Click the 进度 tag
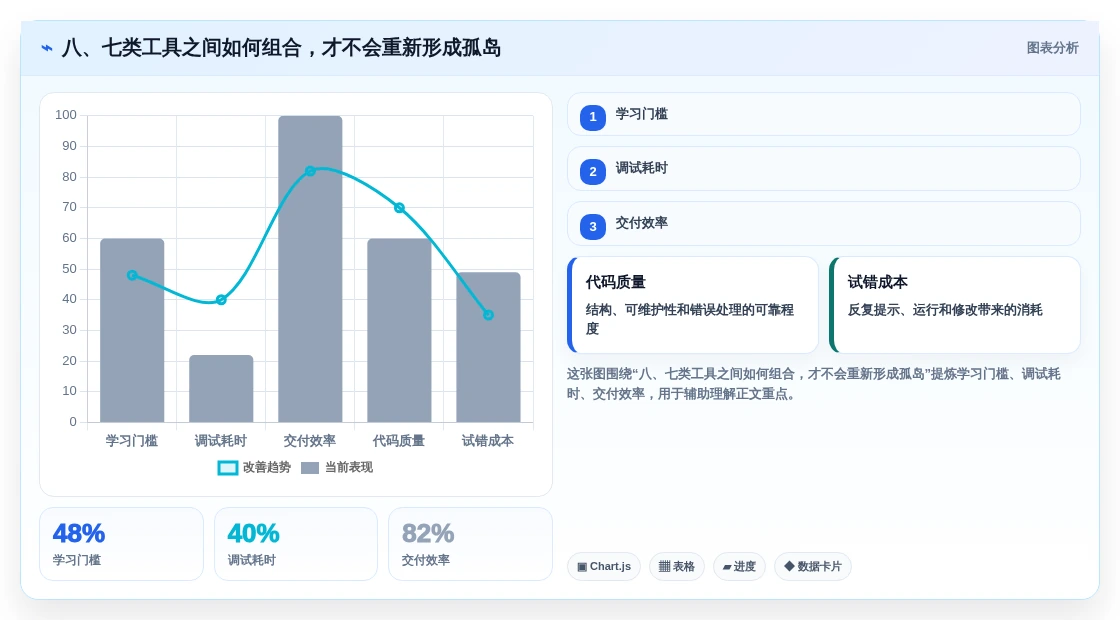The image size is (1120, 620). [x=739, y=566]
